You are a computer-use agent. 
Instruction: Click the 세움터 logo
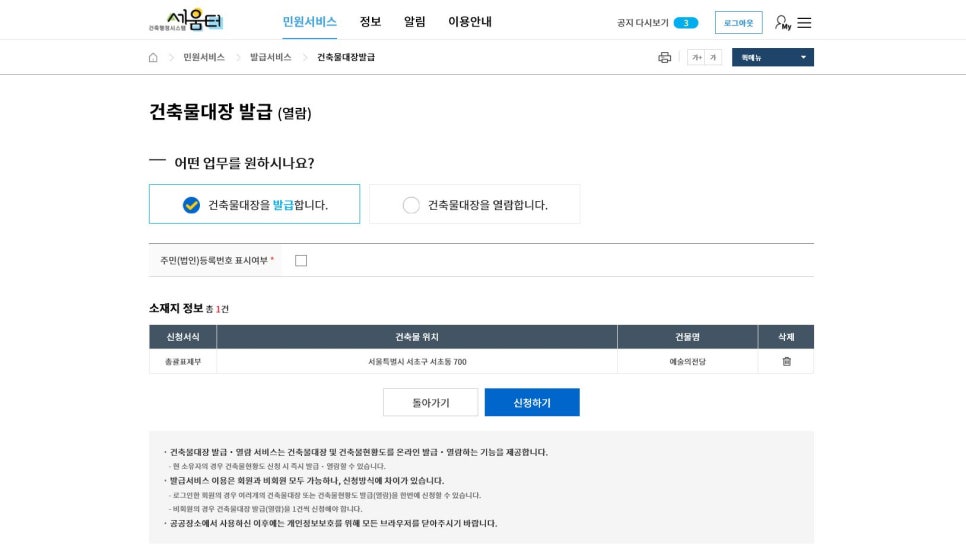point(186,21)
